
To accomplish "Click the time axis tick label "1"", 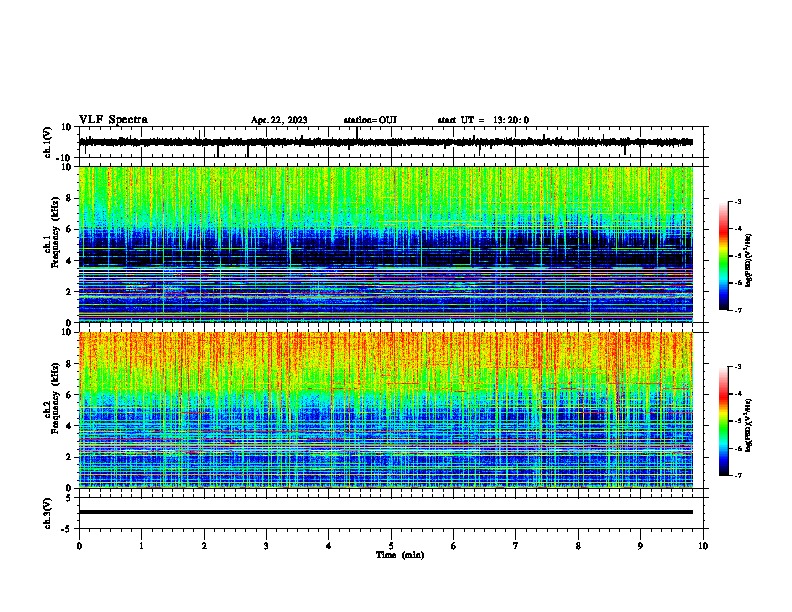I will pyautogui.click(x=142, y=546).
